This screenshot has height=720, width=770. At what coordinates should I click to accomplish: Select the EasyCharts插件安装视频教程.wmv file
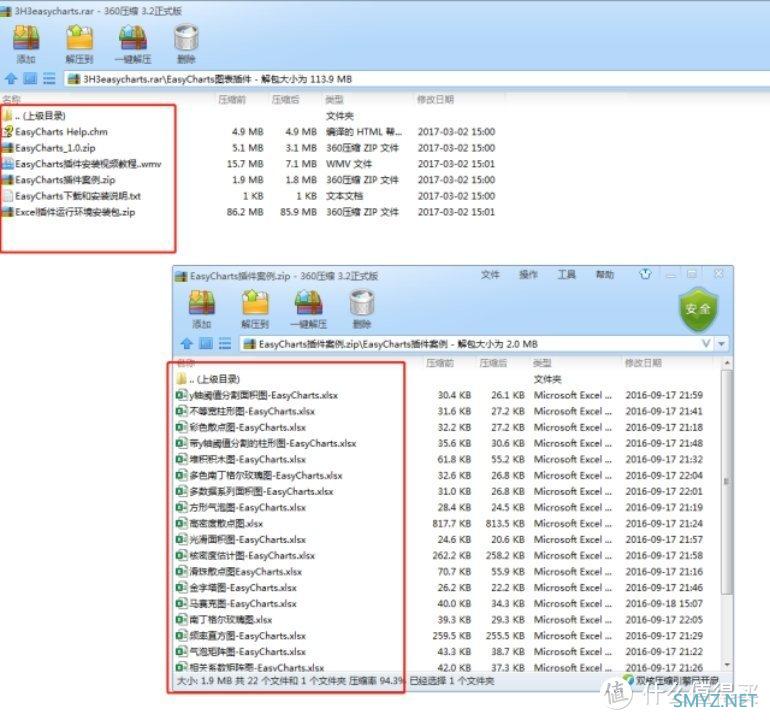[82, 164]
